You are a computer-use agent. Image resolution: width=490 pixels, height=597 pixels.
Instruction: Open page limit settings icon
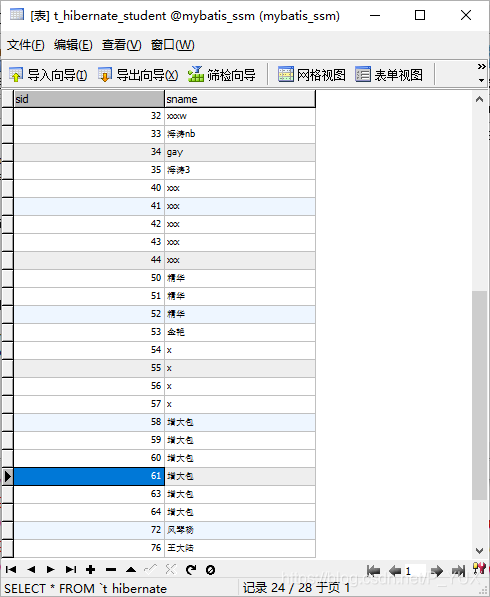(x=479, y=569)
